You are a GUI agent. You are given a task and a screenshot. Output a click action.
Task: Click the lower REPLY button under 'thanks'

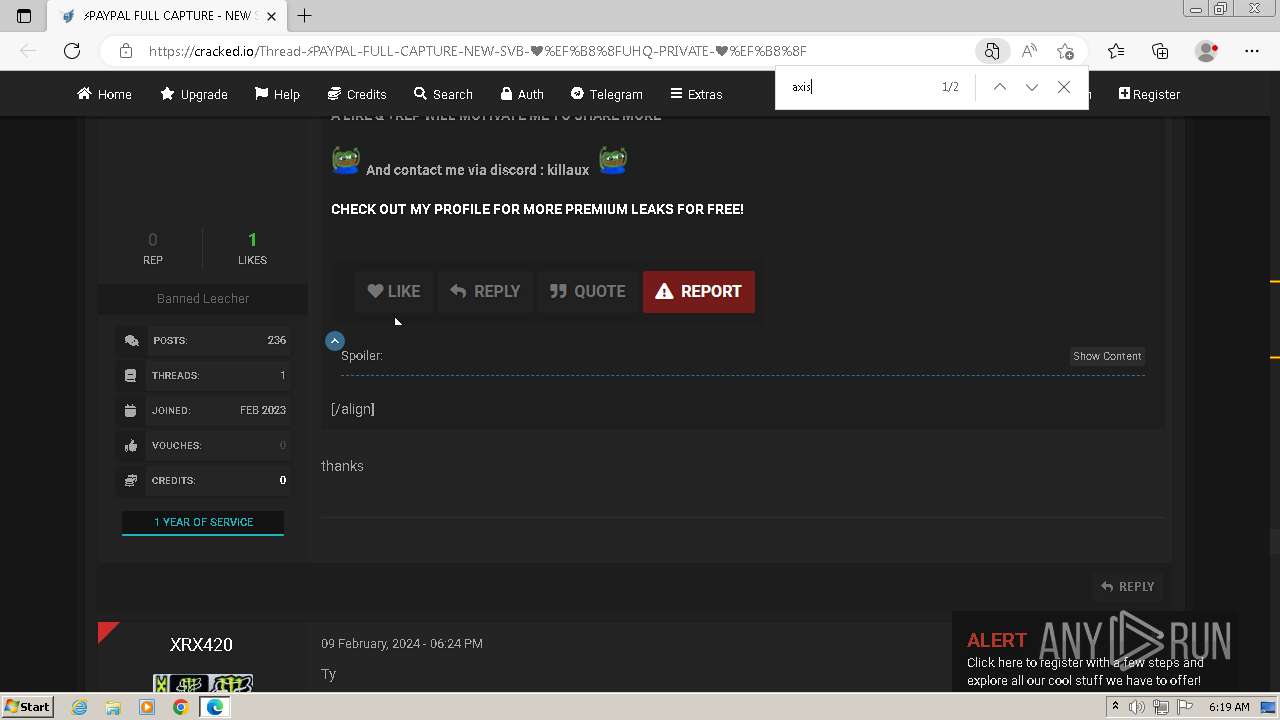(1127, 587)
